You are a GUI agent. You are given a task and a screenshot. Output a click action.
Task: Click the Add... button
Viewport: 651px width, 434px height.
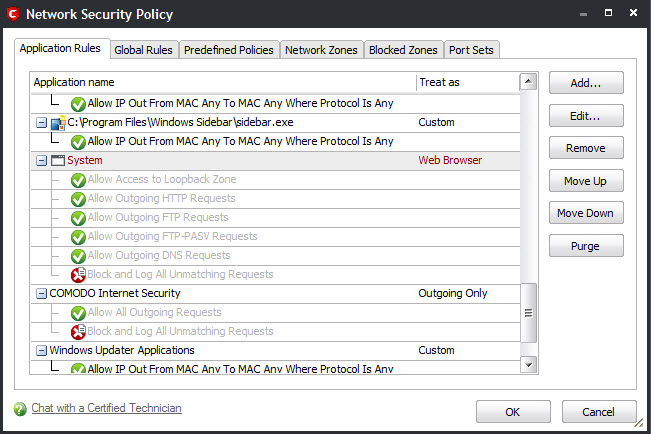[586, 83]
